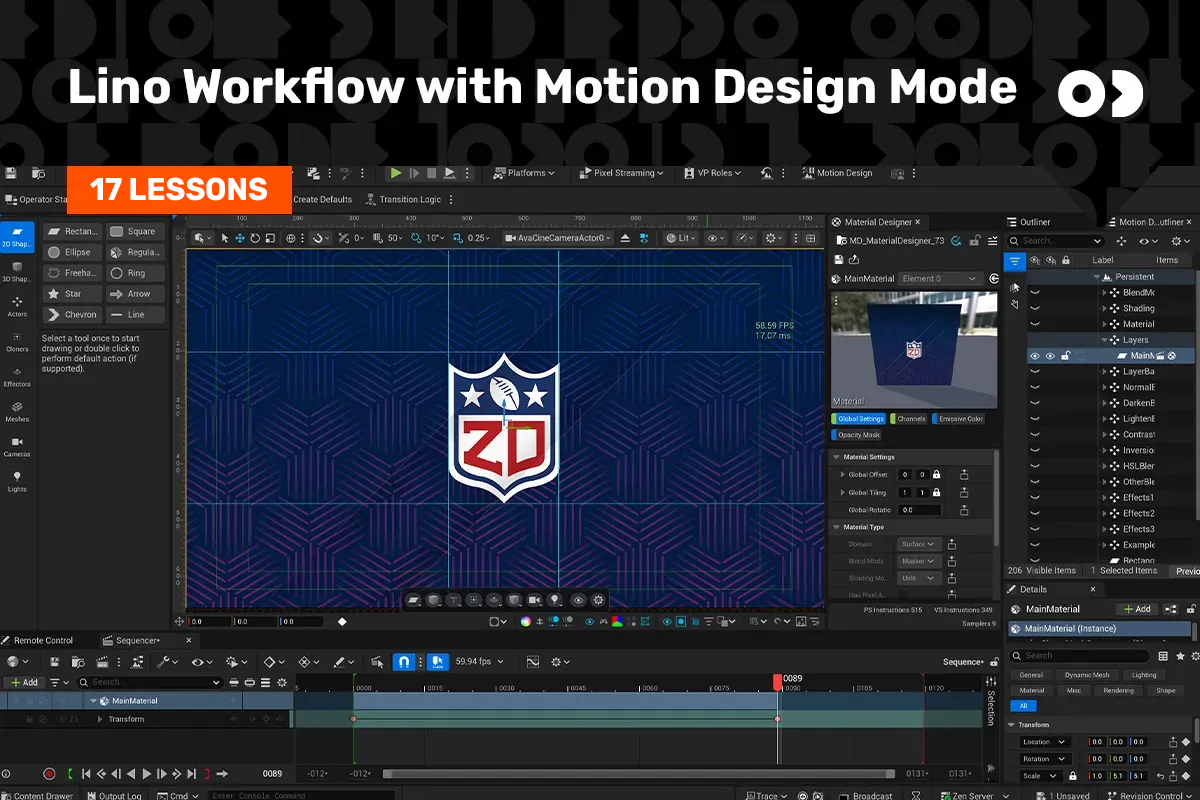Click the viewport select-mode arrow icon

[224, 238]
